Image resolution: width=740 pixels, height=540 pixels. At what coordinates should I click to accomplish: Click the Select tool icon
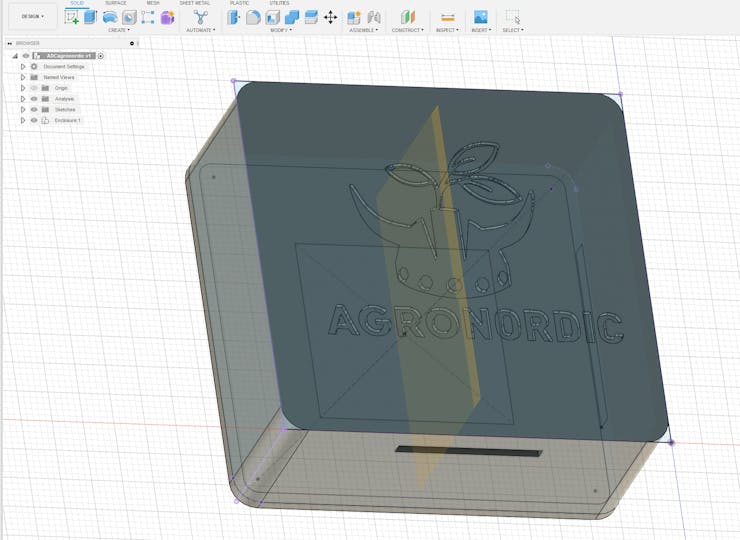click(x=512, y=17)
